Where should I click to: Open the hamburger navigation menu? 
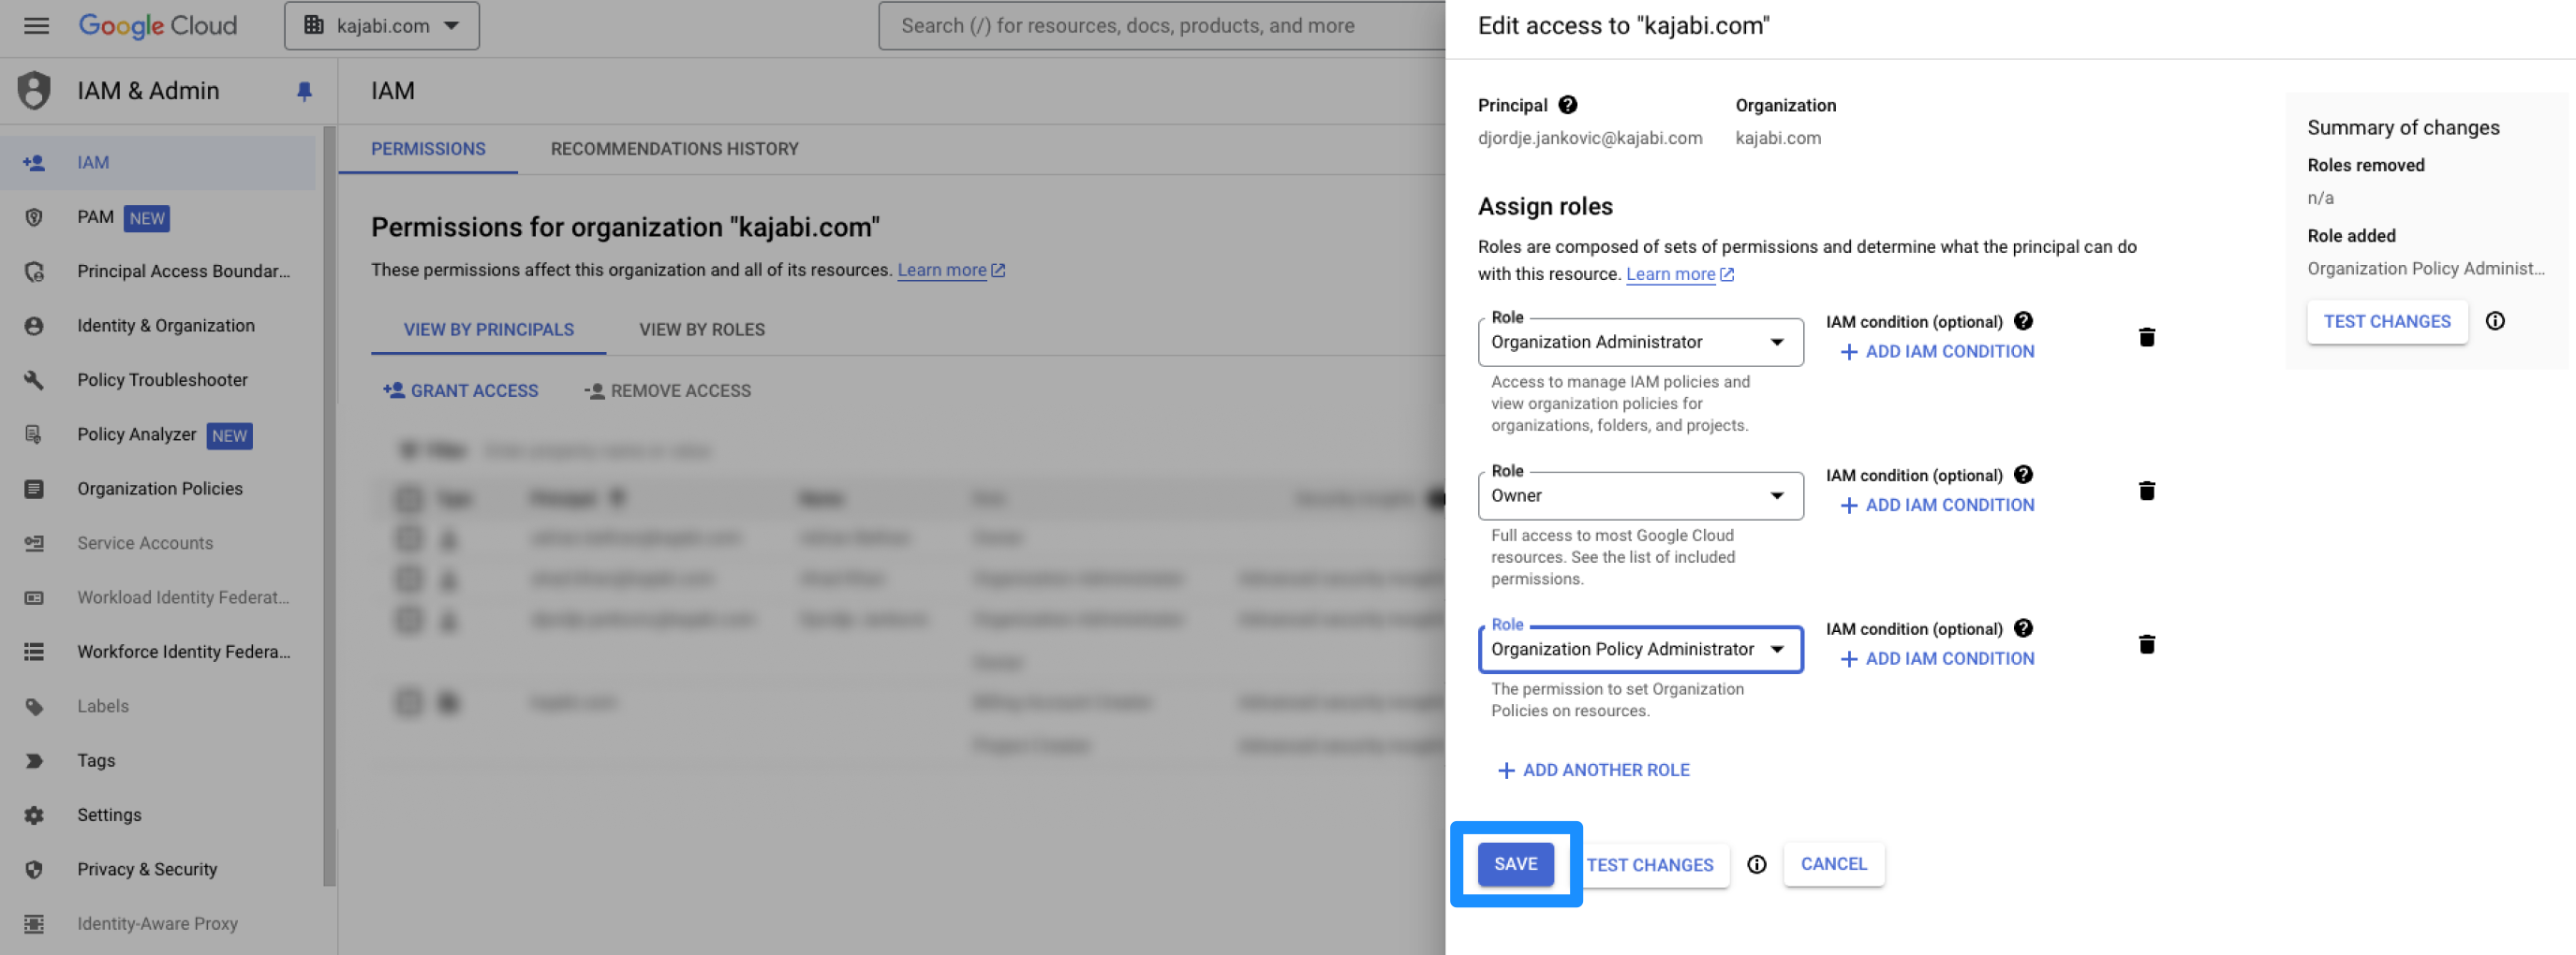pos(36,26)
